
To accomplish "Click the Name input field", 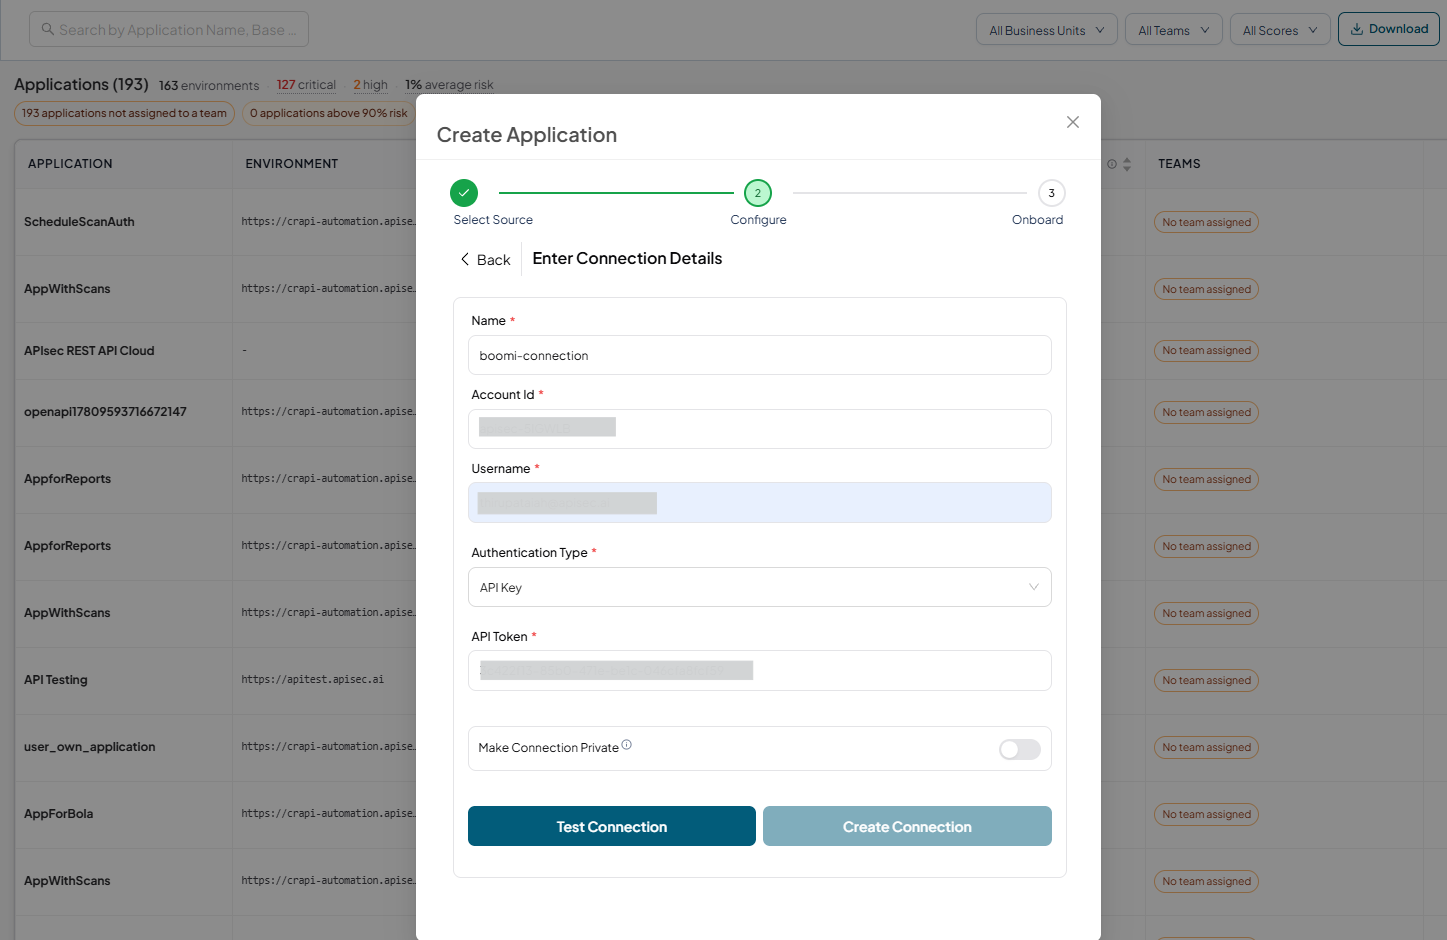I will (x=759, y=355).
